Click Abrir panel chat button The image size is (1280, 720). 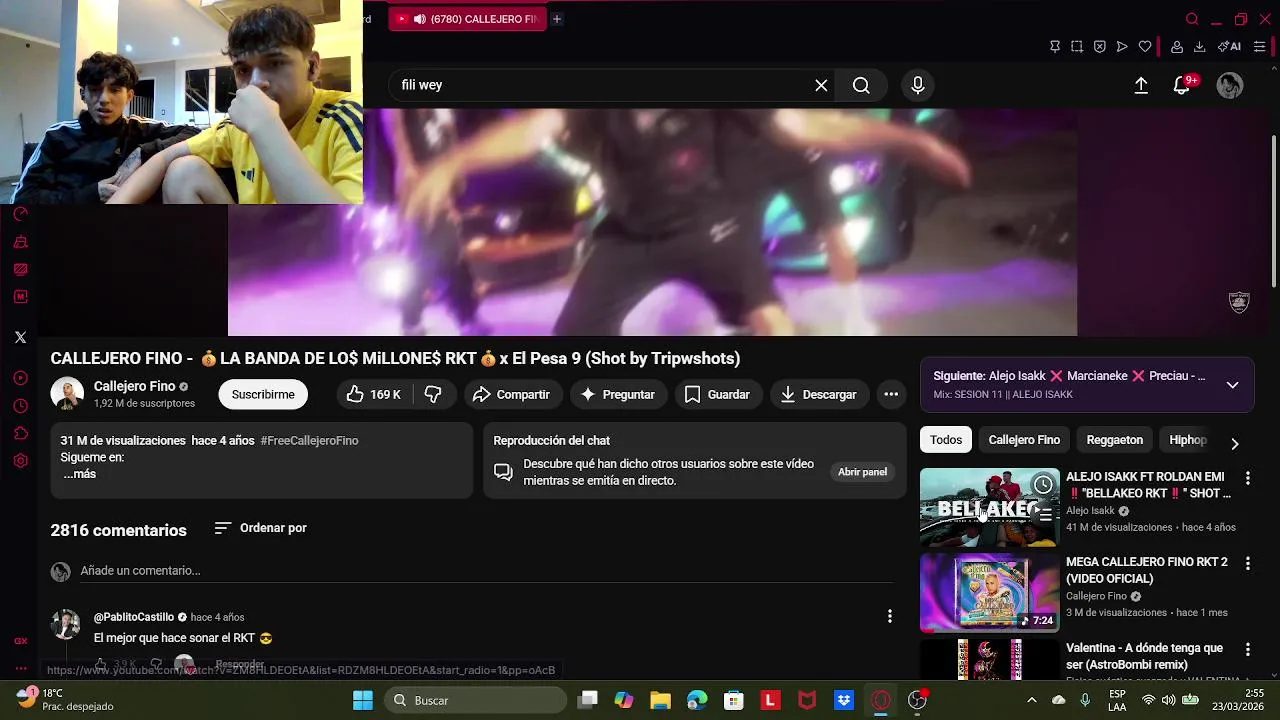862,472
